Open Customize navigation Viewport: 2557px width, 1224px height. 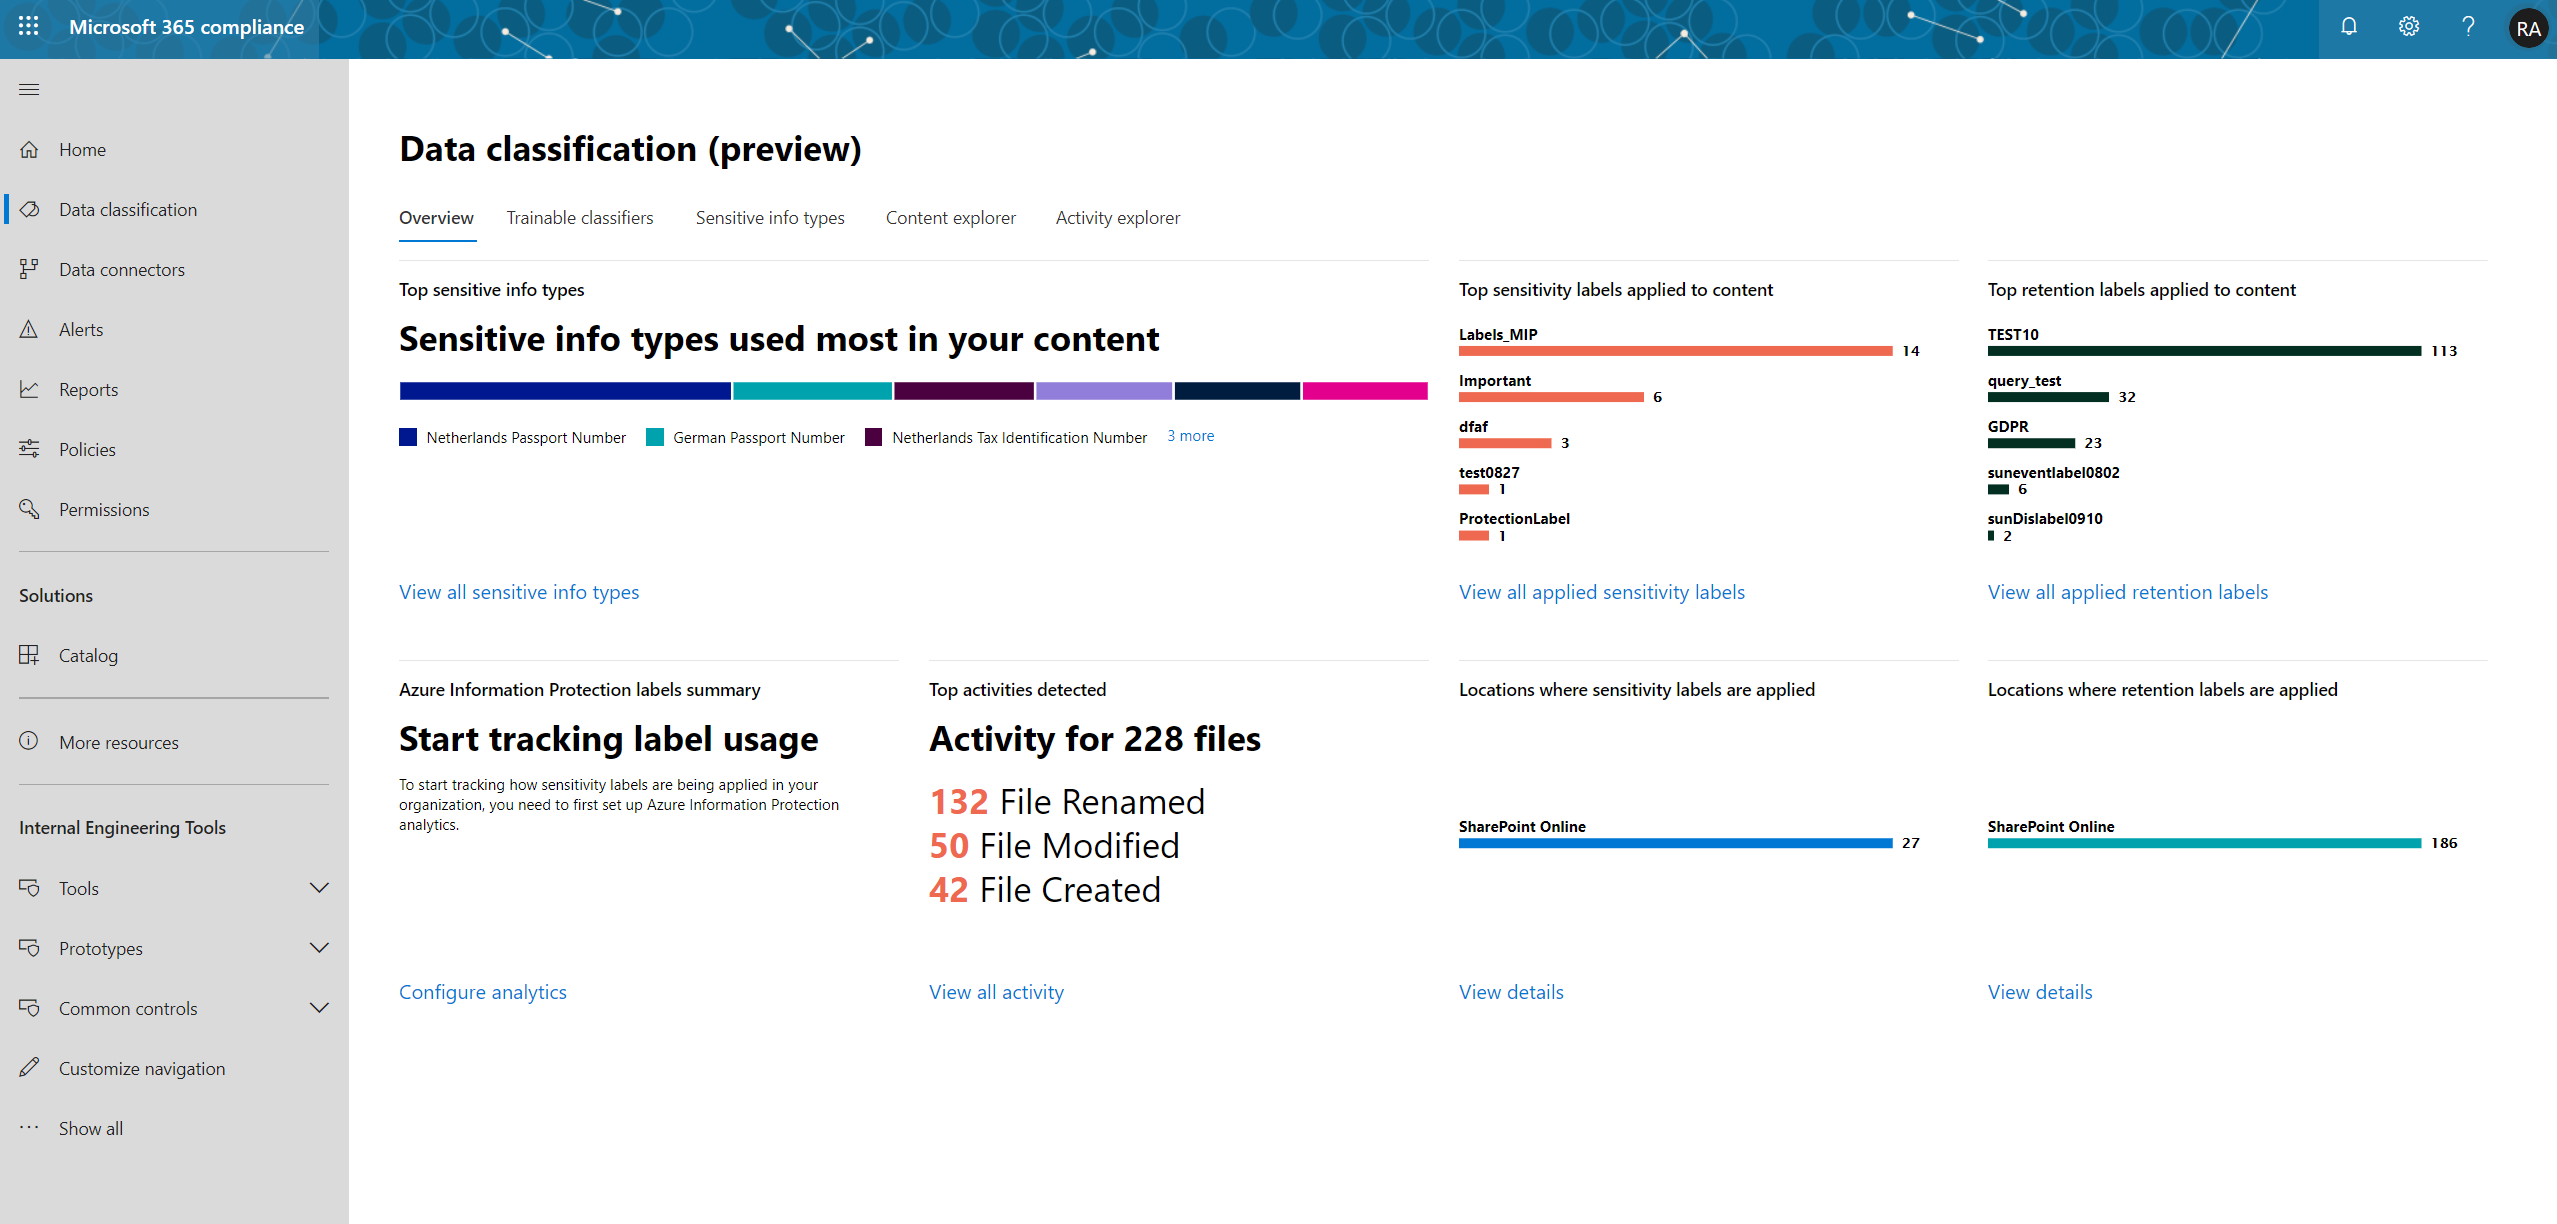(x=141, y=1067)
